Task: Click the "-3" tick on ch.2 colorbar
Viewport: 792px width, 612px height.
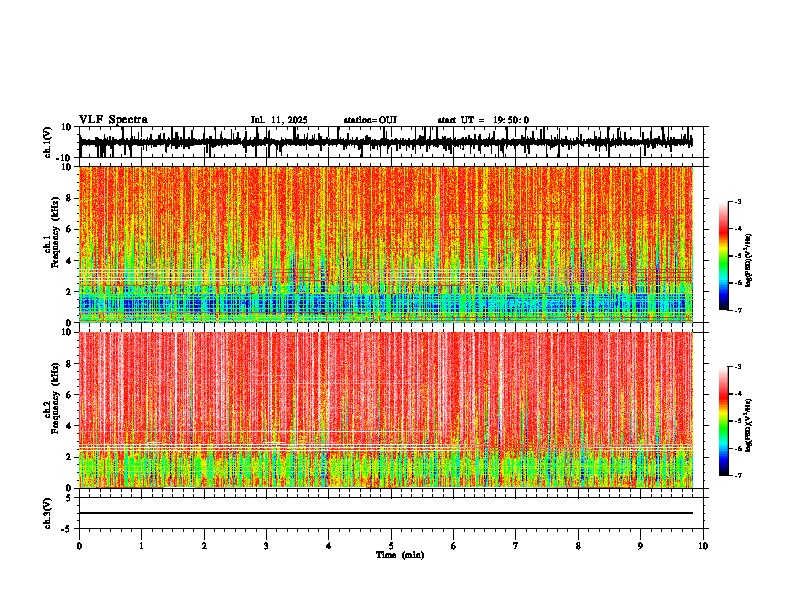Action: (x=737, y=367)
